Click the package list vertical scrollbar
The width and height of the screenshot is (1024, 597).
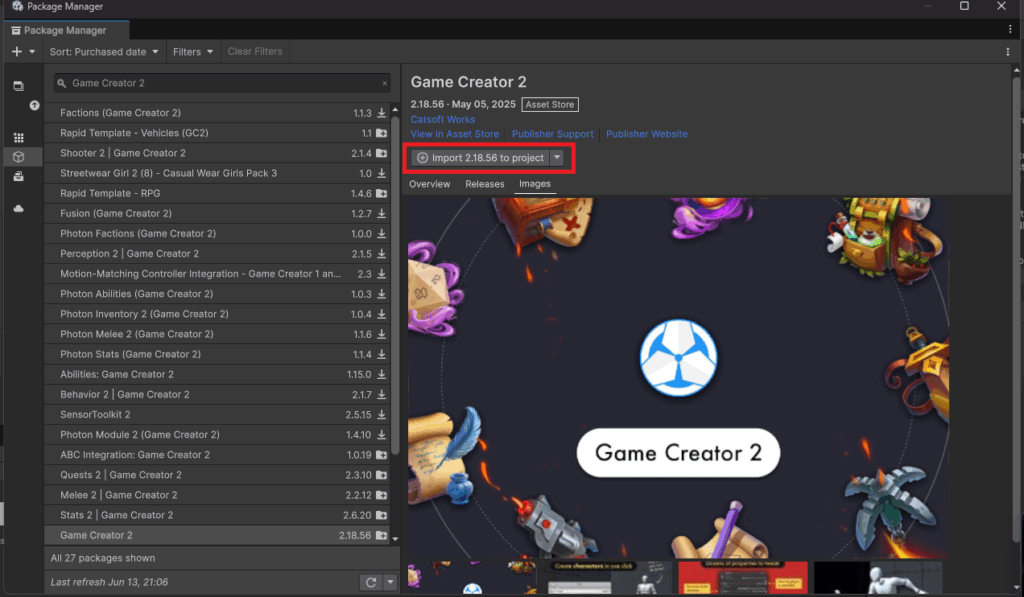pos(395,287)
